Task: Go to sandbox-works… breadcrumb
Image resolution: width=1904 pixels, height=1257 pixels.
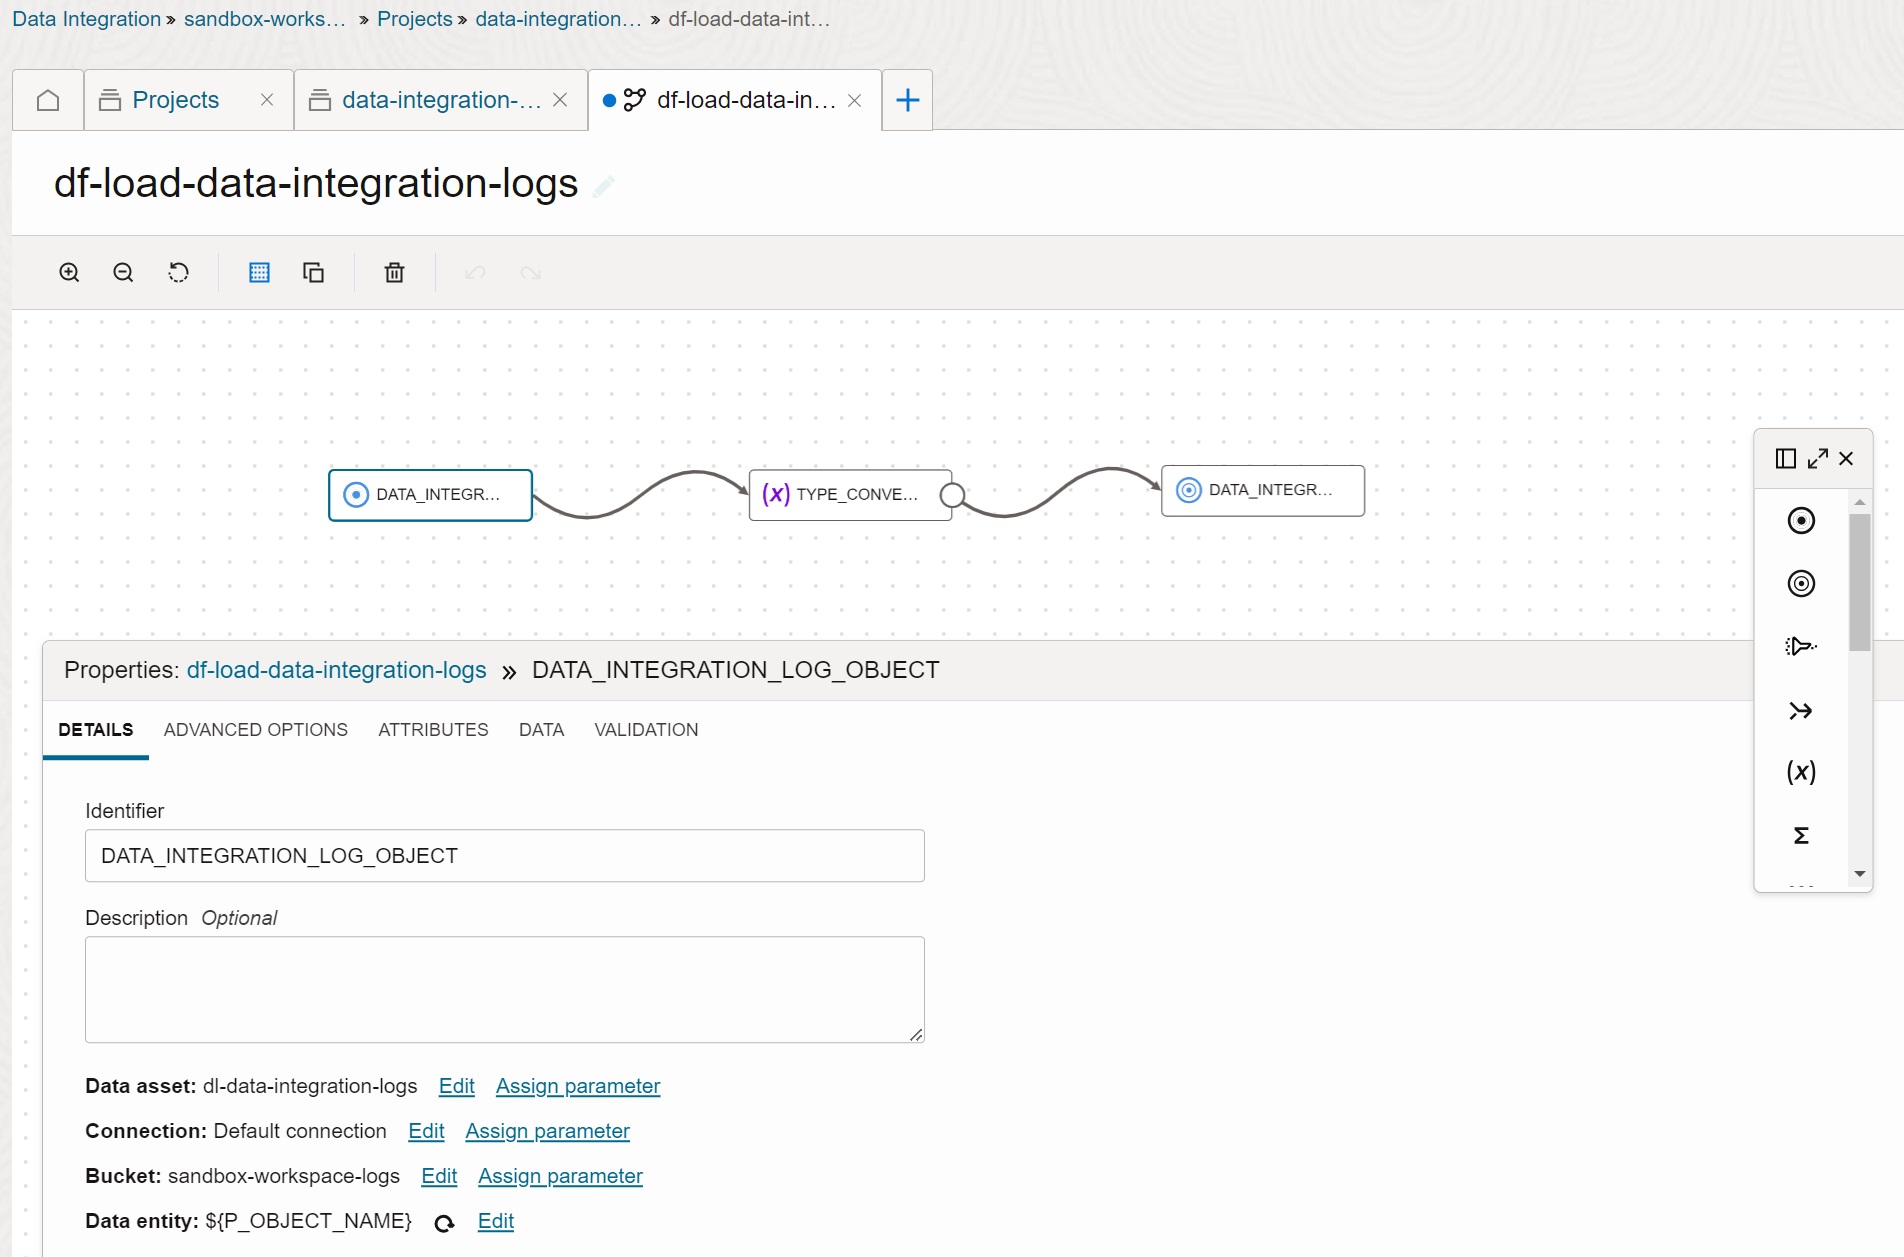Action: (265, 19)
